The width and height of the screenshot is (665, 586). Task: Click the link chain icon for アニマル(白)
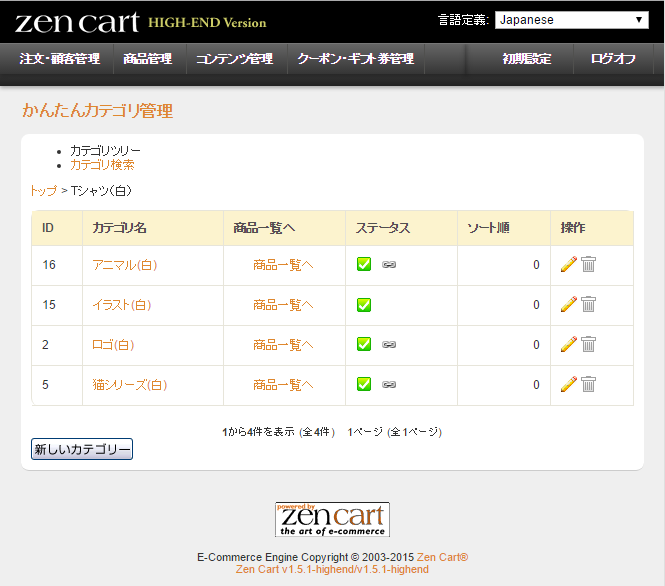[x=388, y=265]
